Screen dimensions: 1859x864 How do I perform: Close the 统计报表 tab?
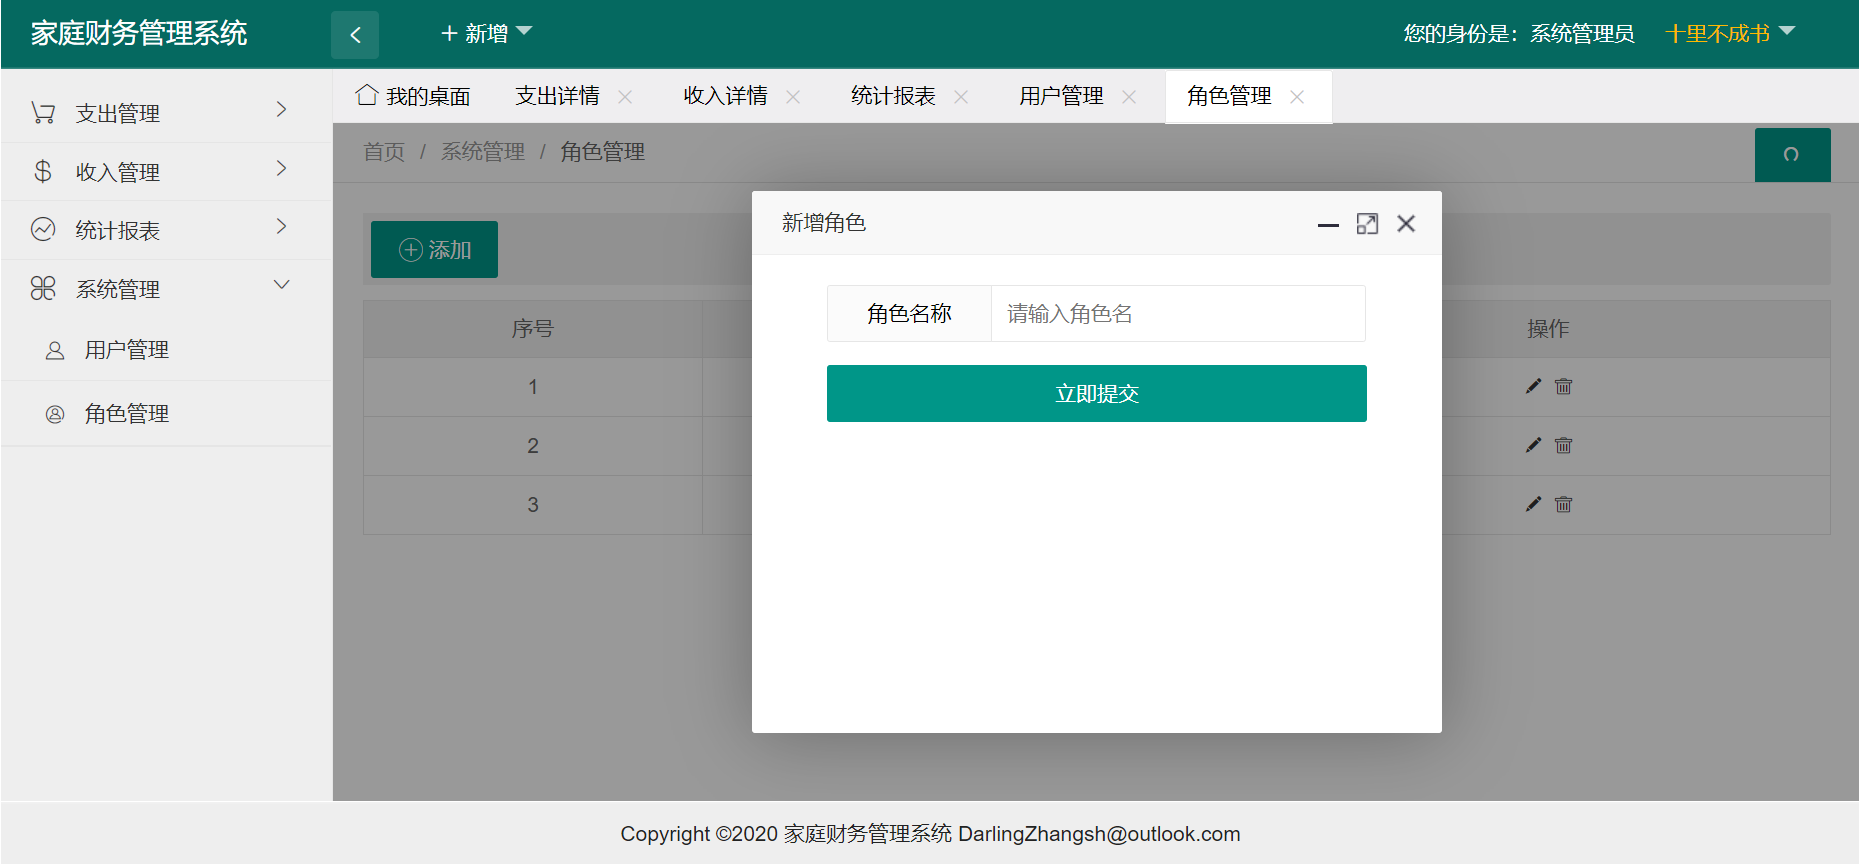(x=961, y=97)
